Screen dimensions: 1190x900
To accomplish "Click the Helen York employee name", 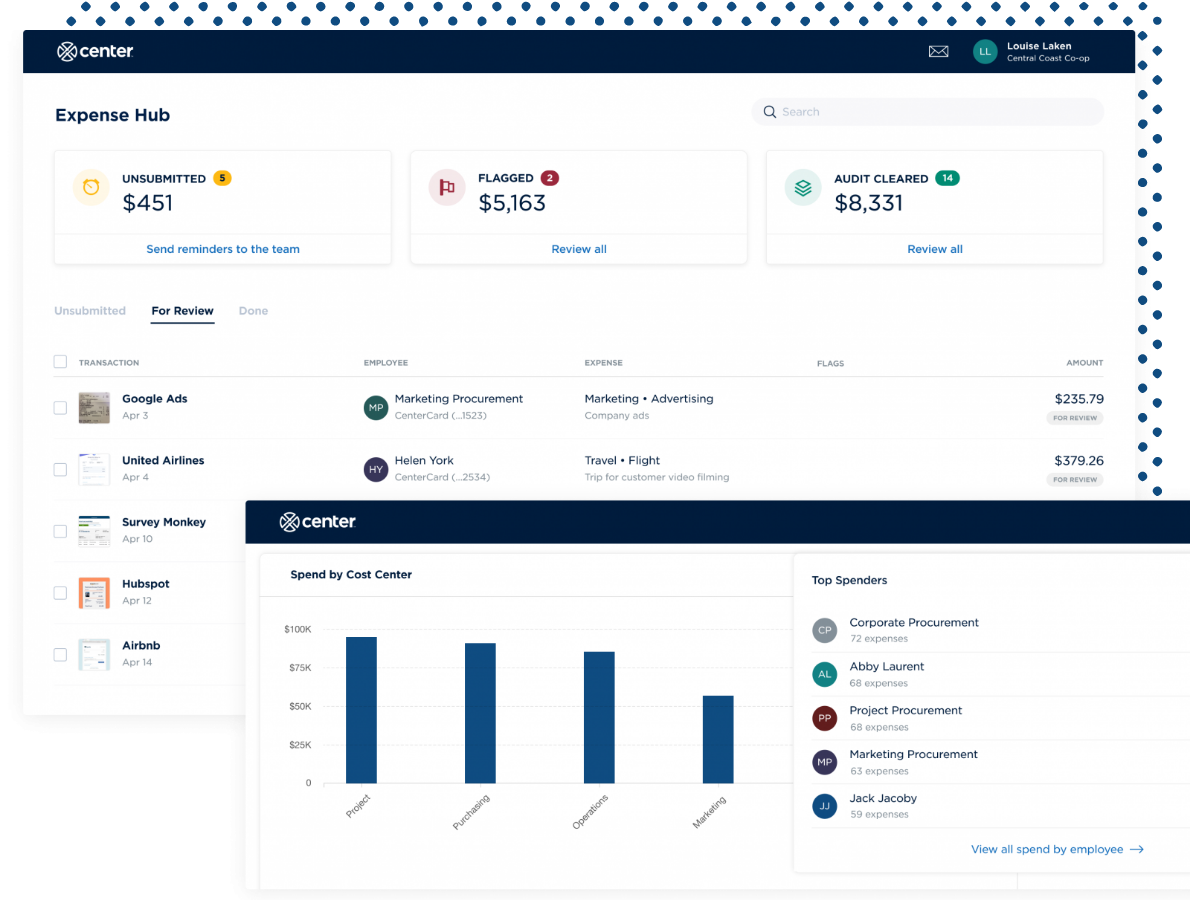I will (x=423, y=460).
